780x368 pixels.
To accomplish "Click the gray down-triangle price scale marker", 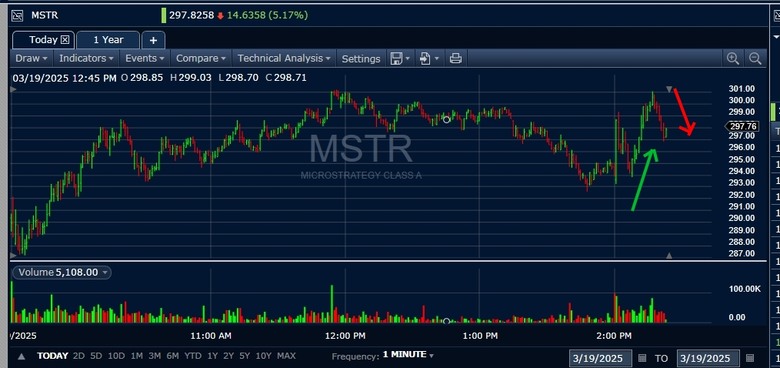I will pos(670,90).
